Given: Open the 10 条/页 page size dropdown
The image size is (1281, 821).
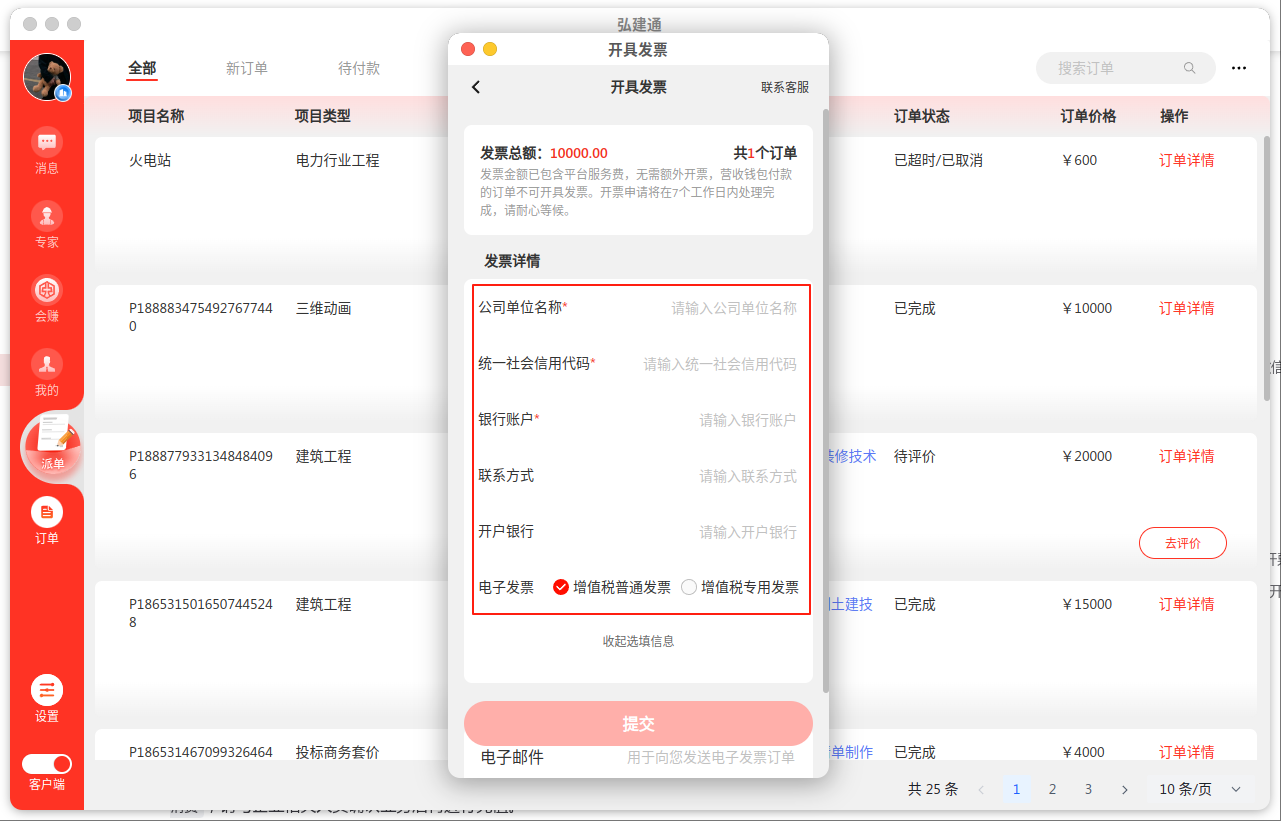Looking at the screenshot, I should tap(1199, 789).
